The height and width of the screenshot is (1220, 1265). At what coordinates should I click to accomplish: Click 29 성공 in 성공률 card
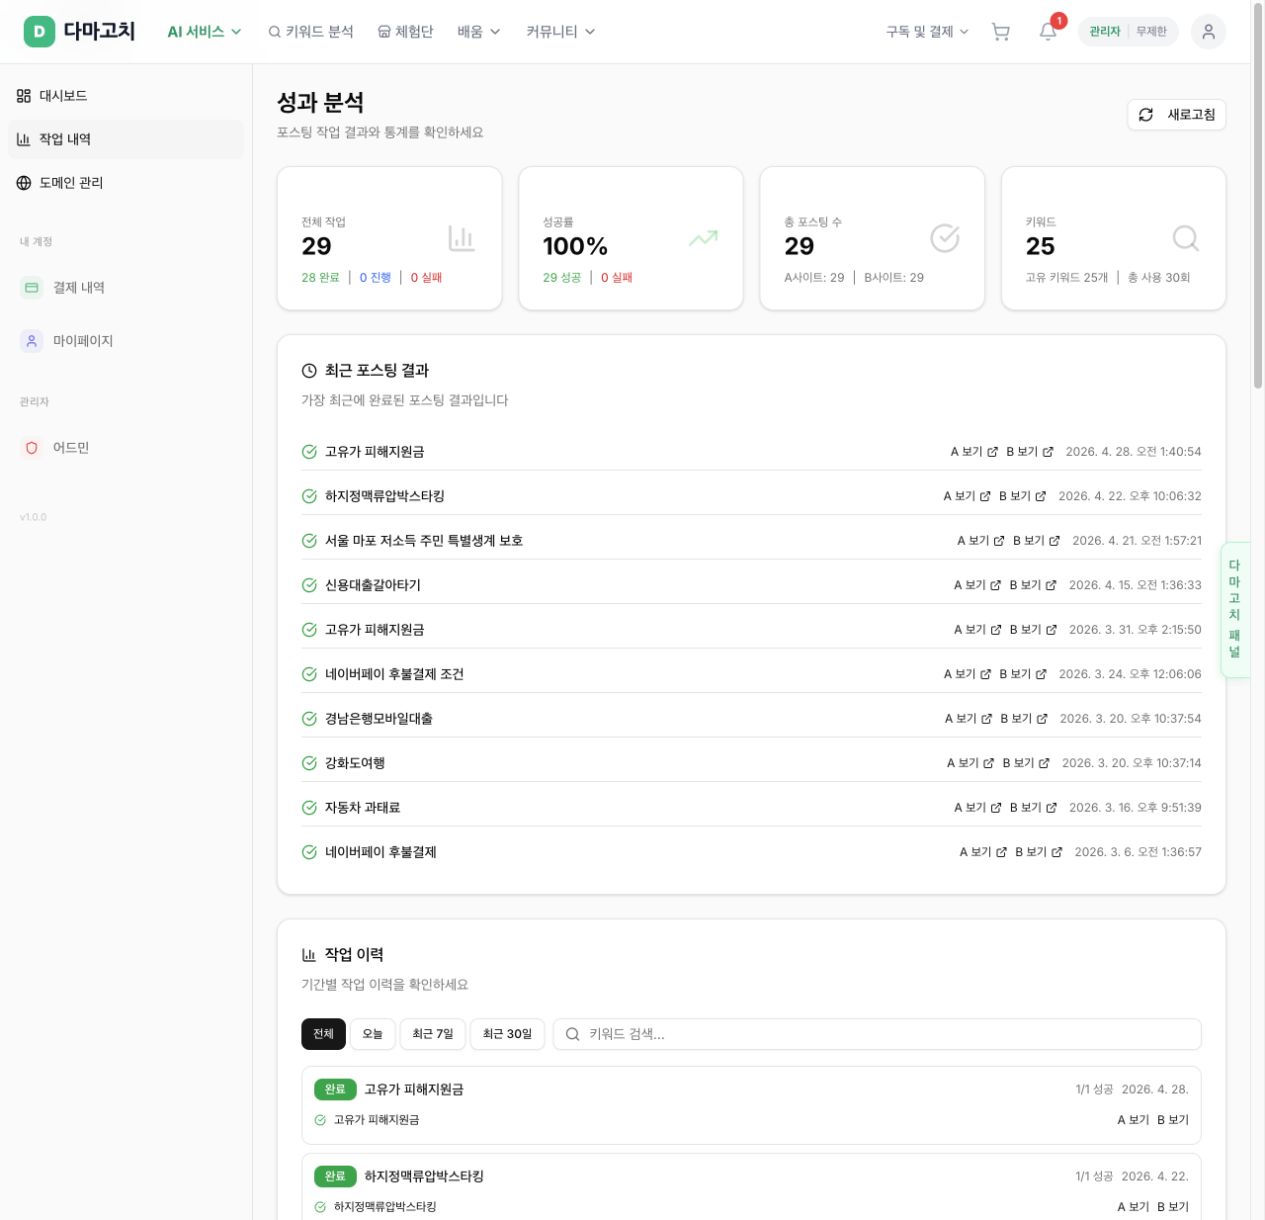(x=562, y=278)
